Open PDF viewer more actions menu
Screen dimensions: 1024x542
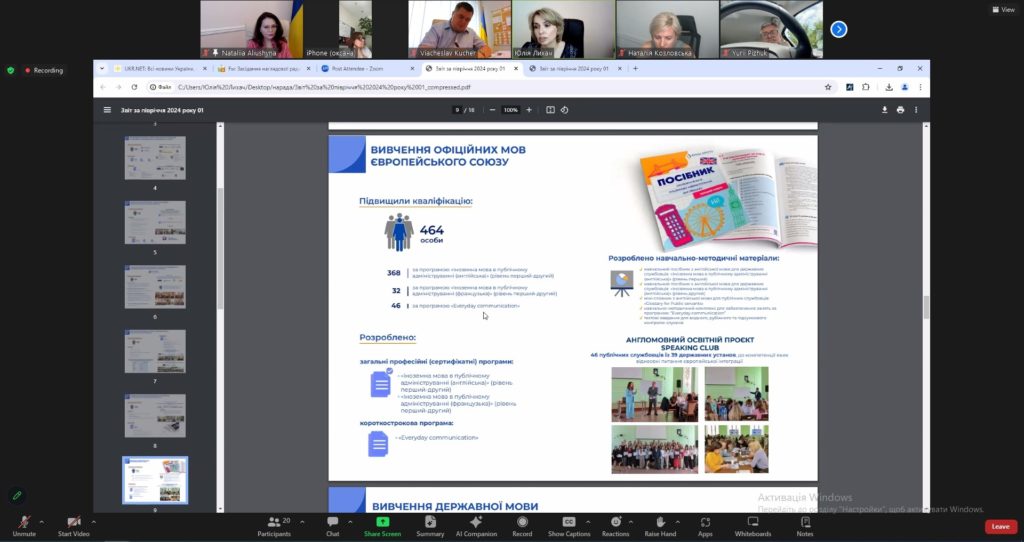[x=916, y=110]
